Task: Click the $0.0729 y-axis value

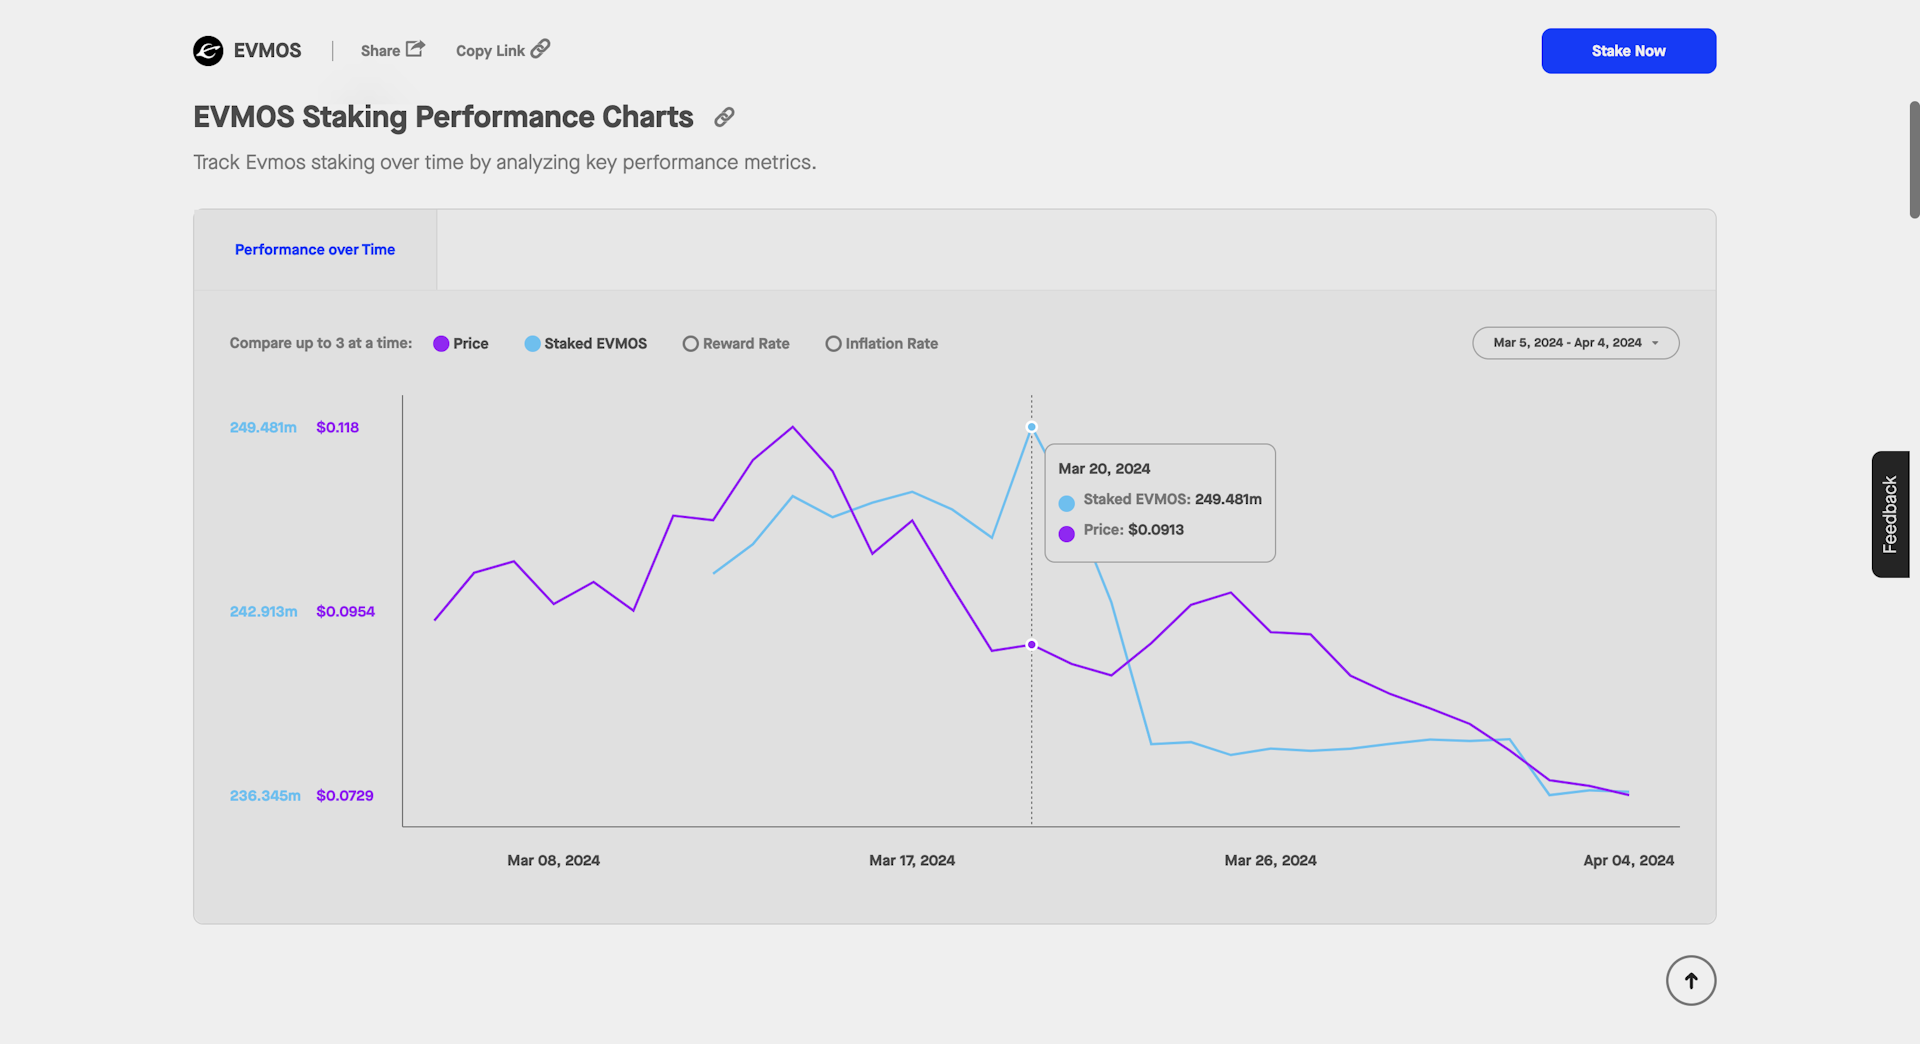Action: click(x=344, y=796)
